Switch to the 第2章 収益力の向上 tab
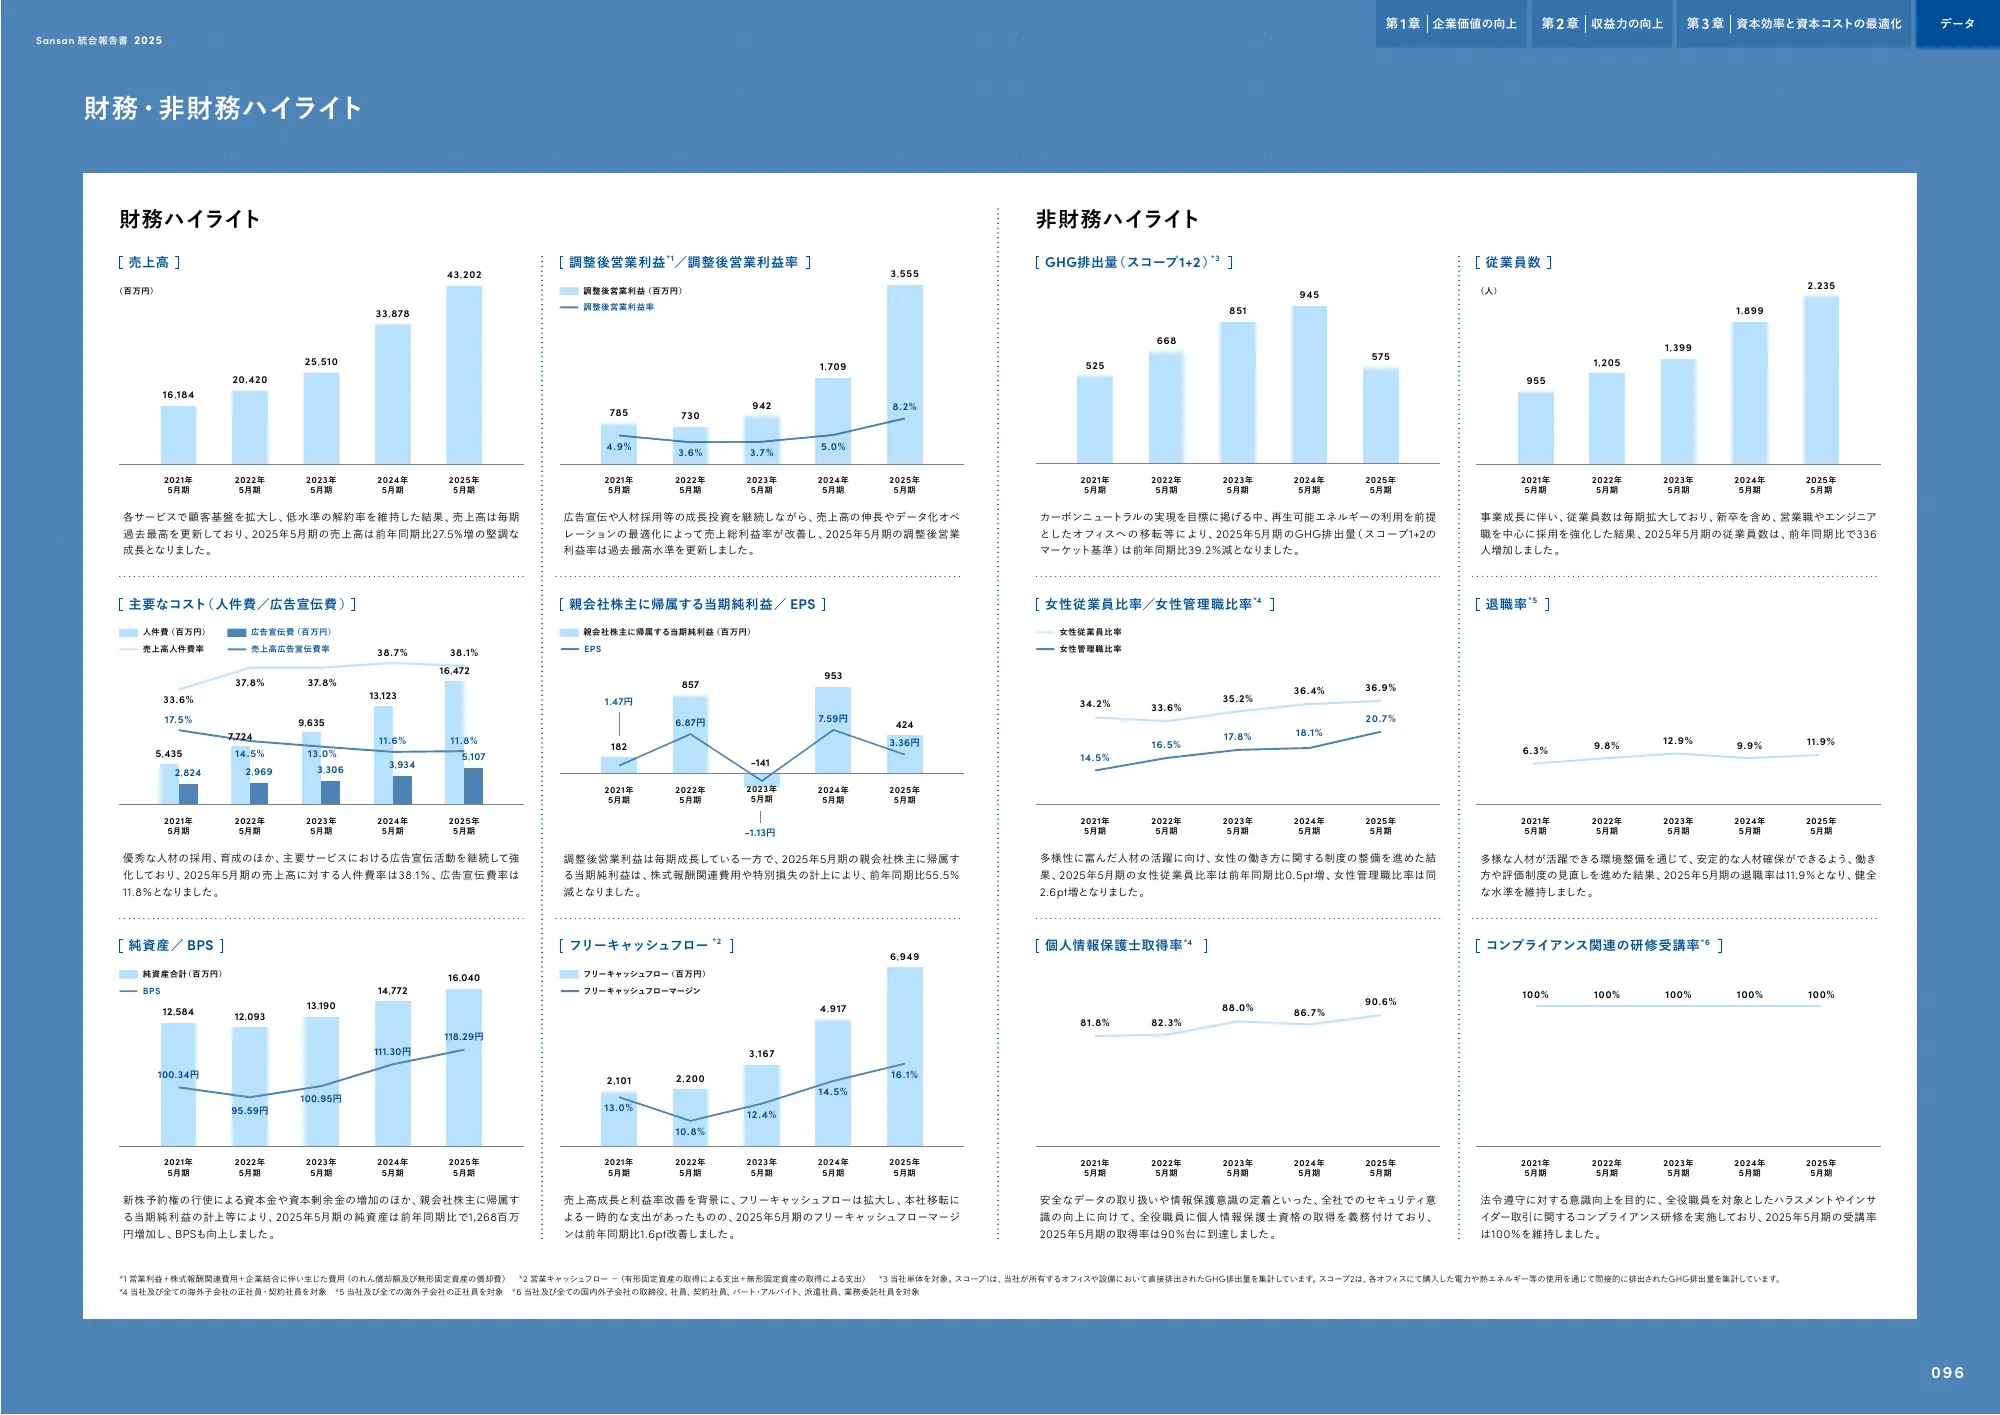Image resolution: width=2000 pixels, height=1415 pixels. (1602, 24)
